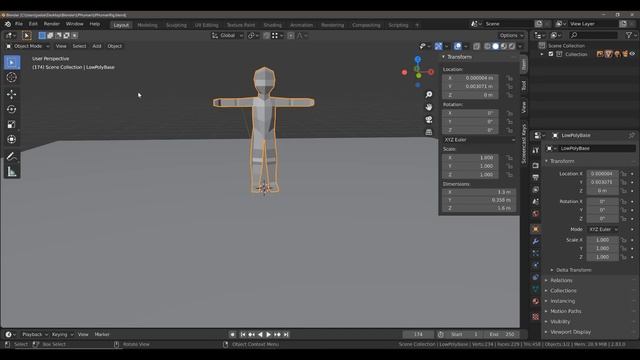The width and height of the screenshot is (640, 360).
Task: Enable Rendered viewport shading
Action: (512, 46)
